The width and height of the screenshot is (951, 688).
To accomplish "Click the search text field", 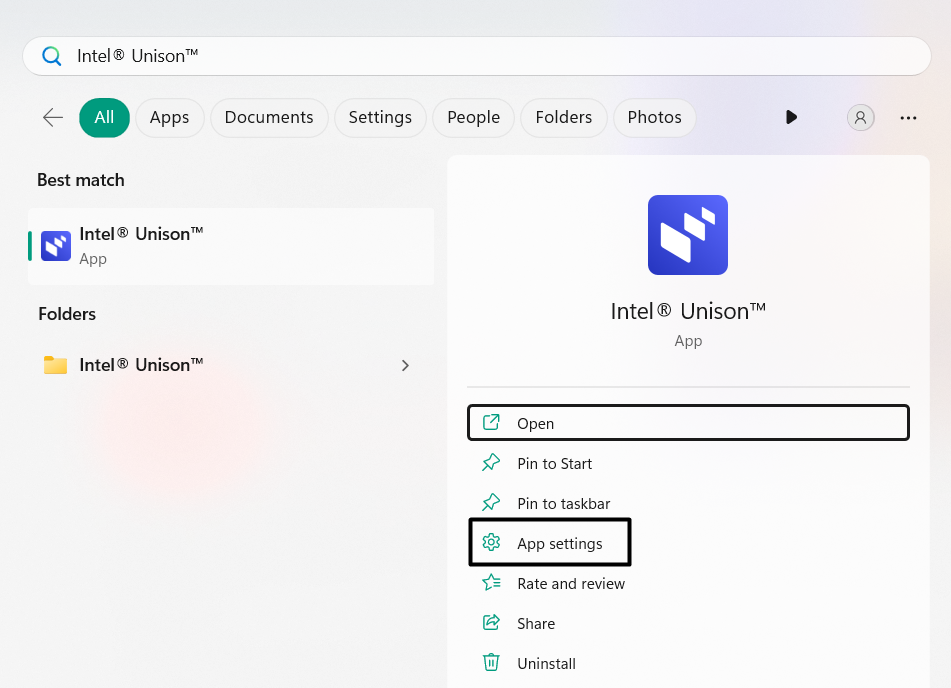I will click(x=500, y=56).
